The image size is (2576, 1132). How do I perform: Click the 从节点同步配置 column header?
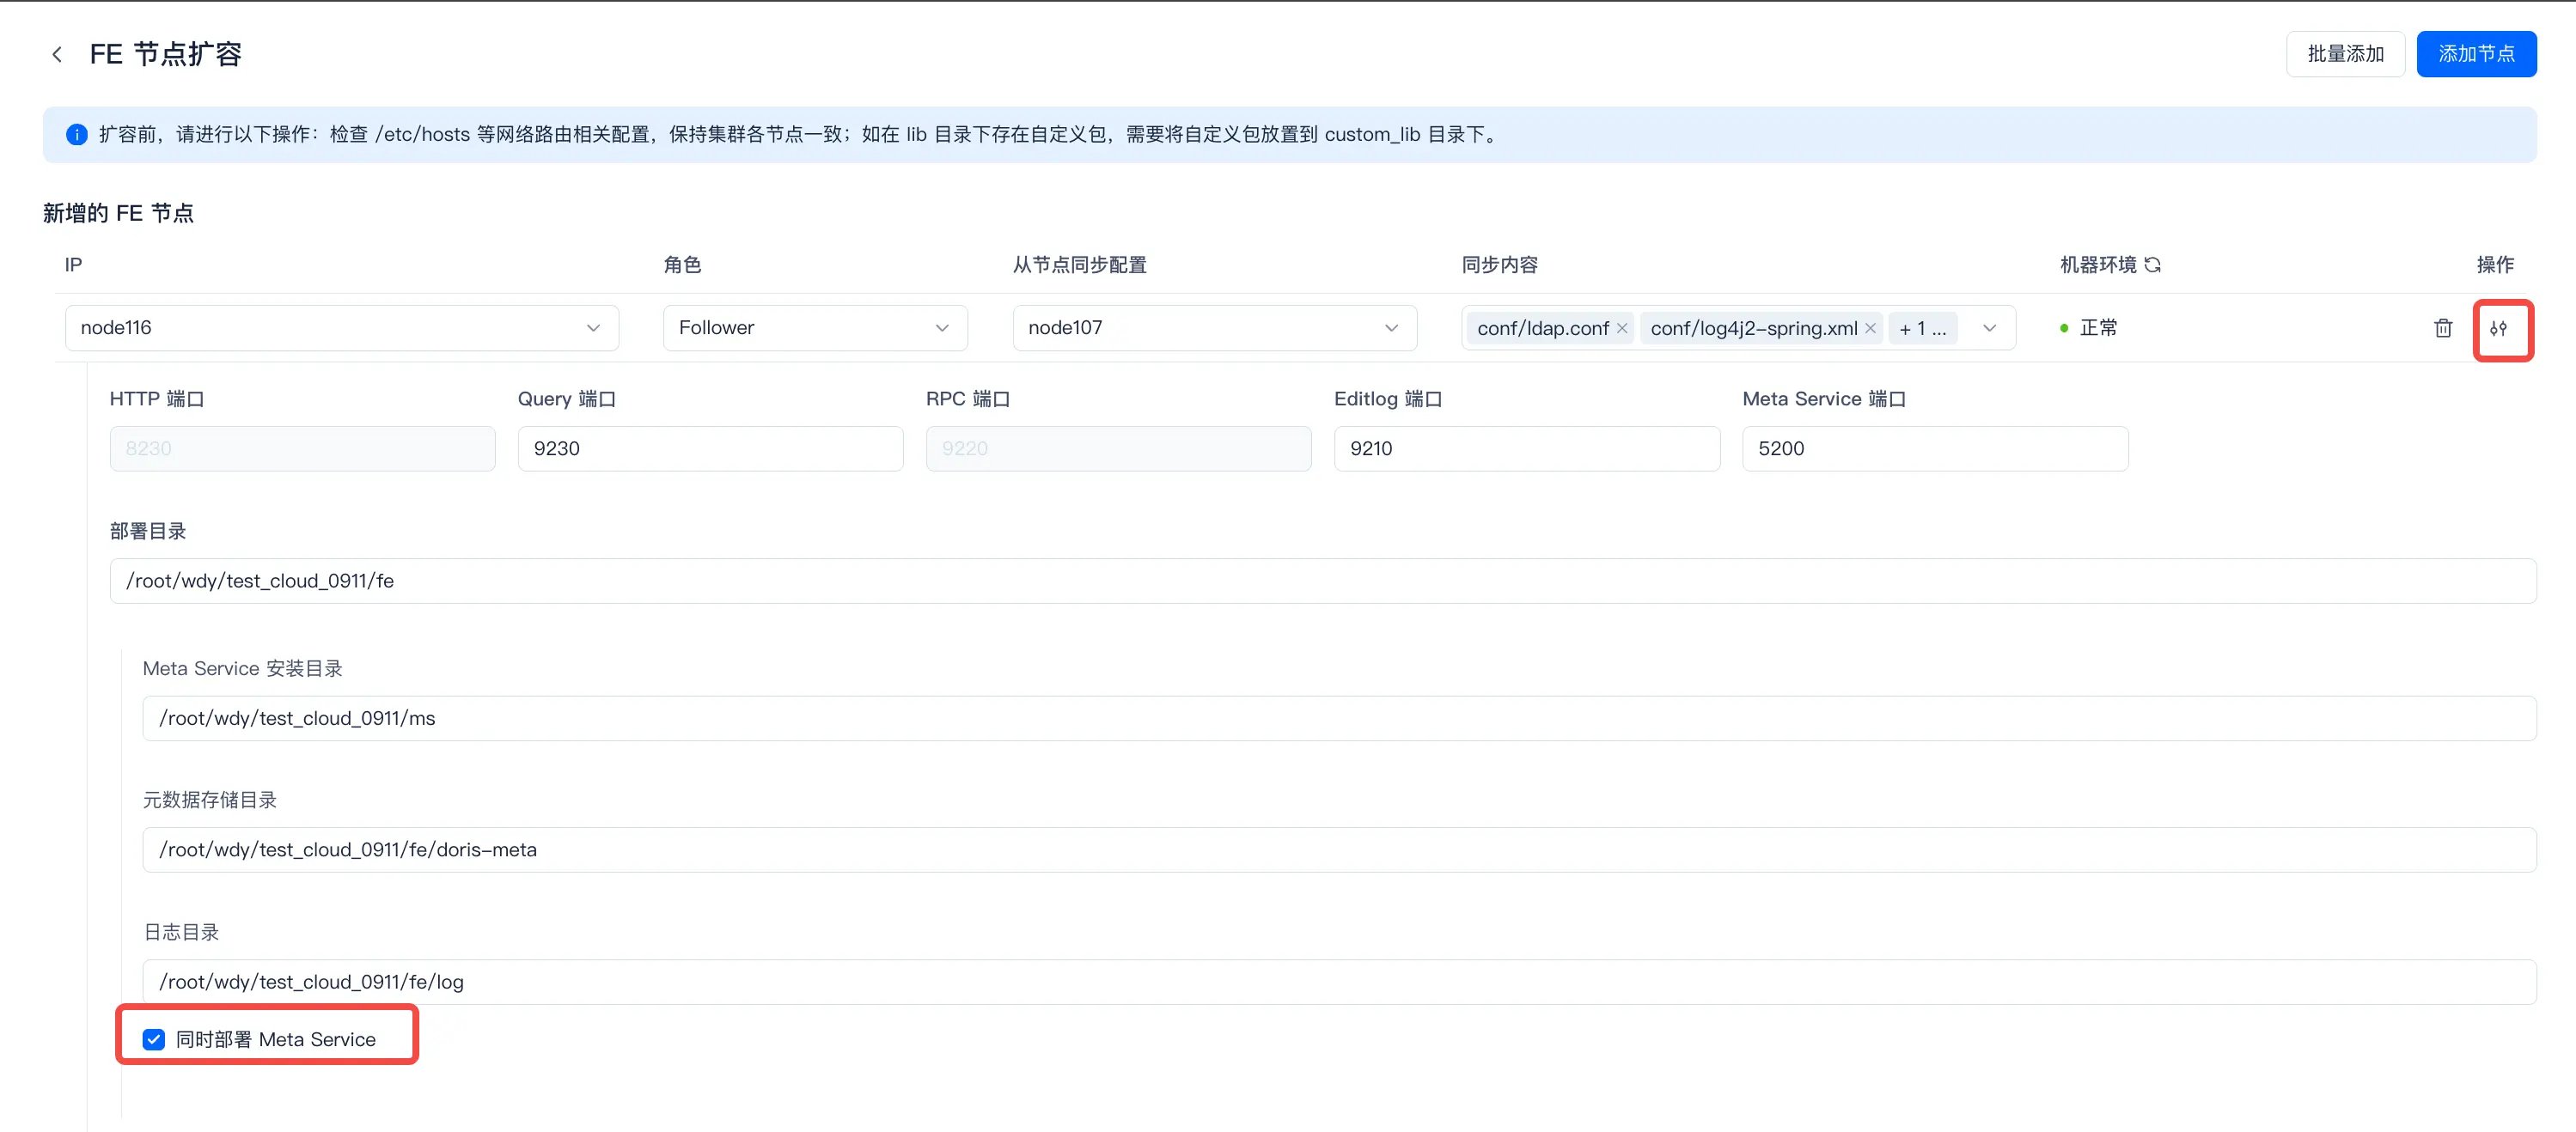click(1080, 265)
